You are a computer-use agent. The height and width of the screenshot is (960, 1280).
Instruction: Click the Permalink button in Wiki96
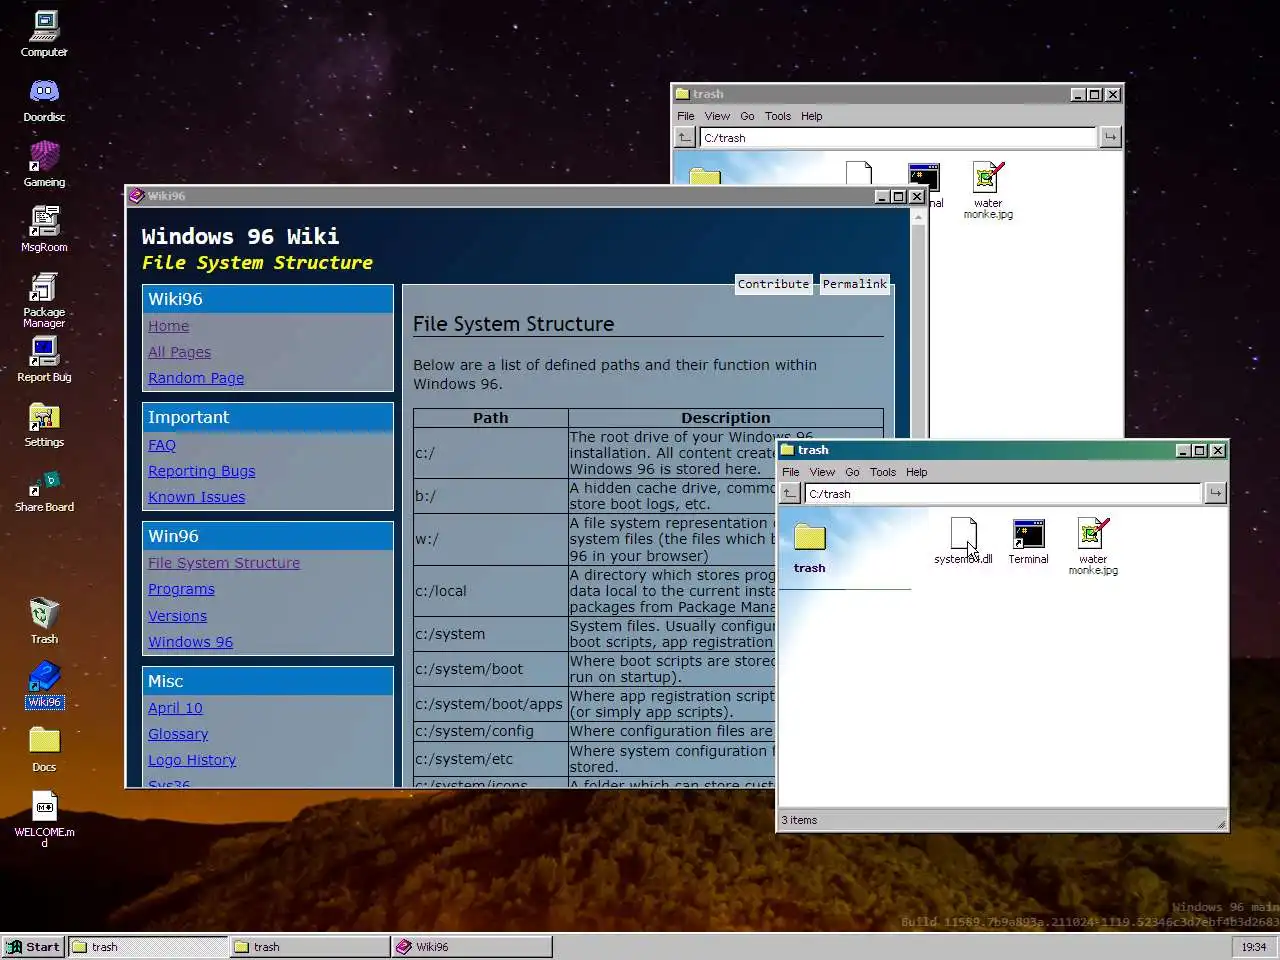855,284
